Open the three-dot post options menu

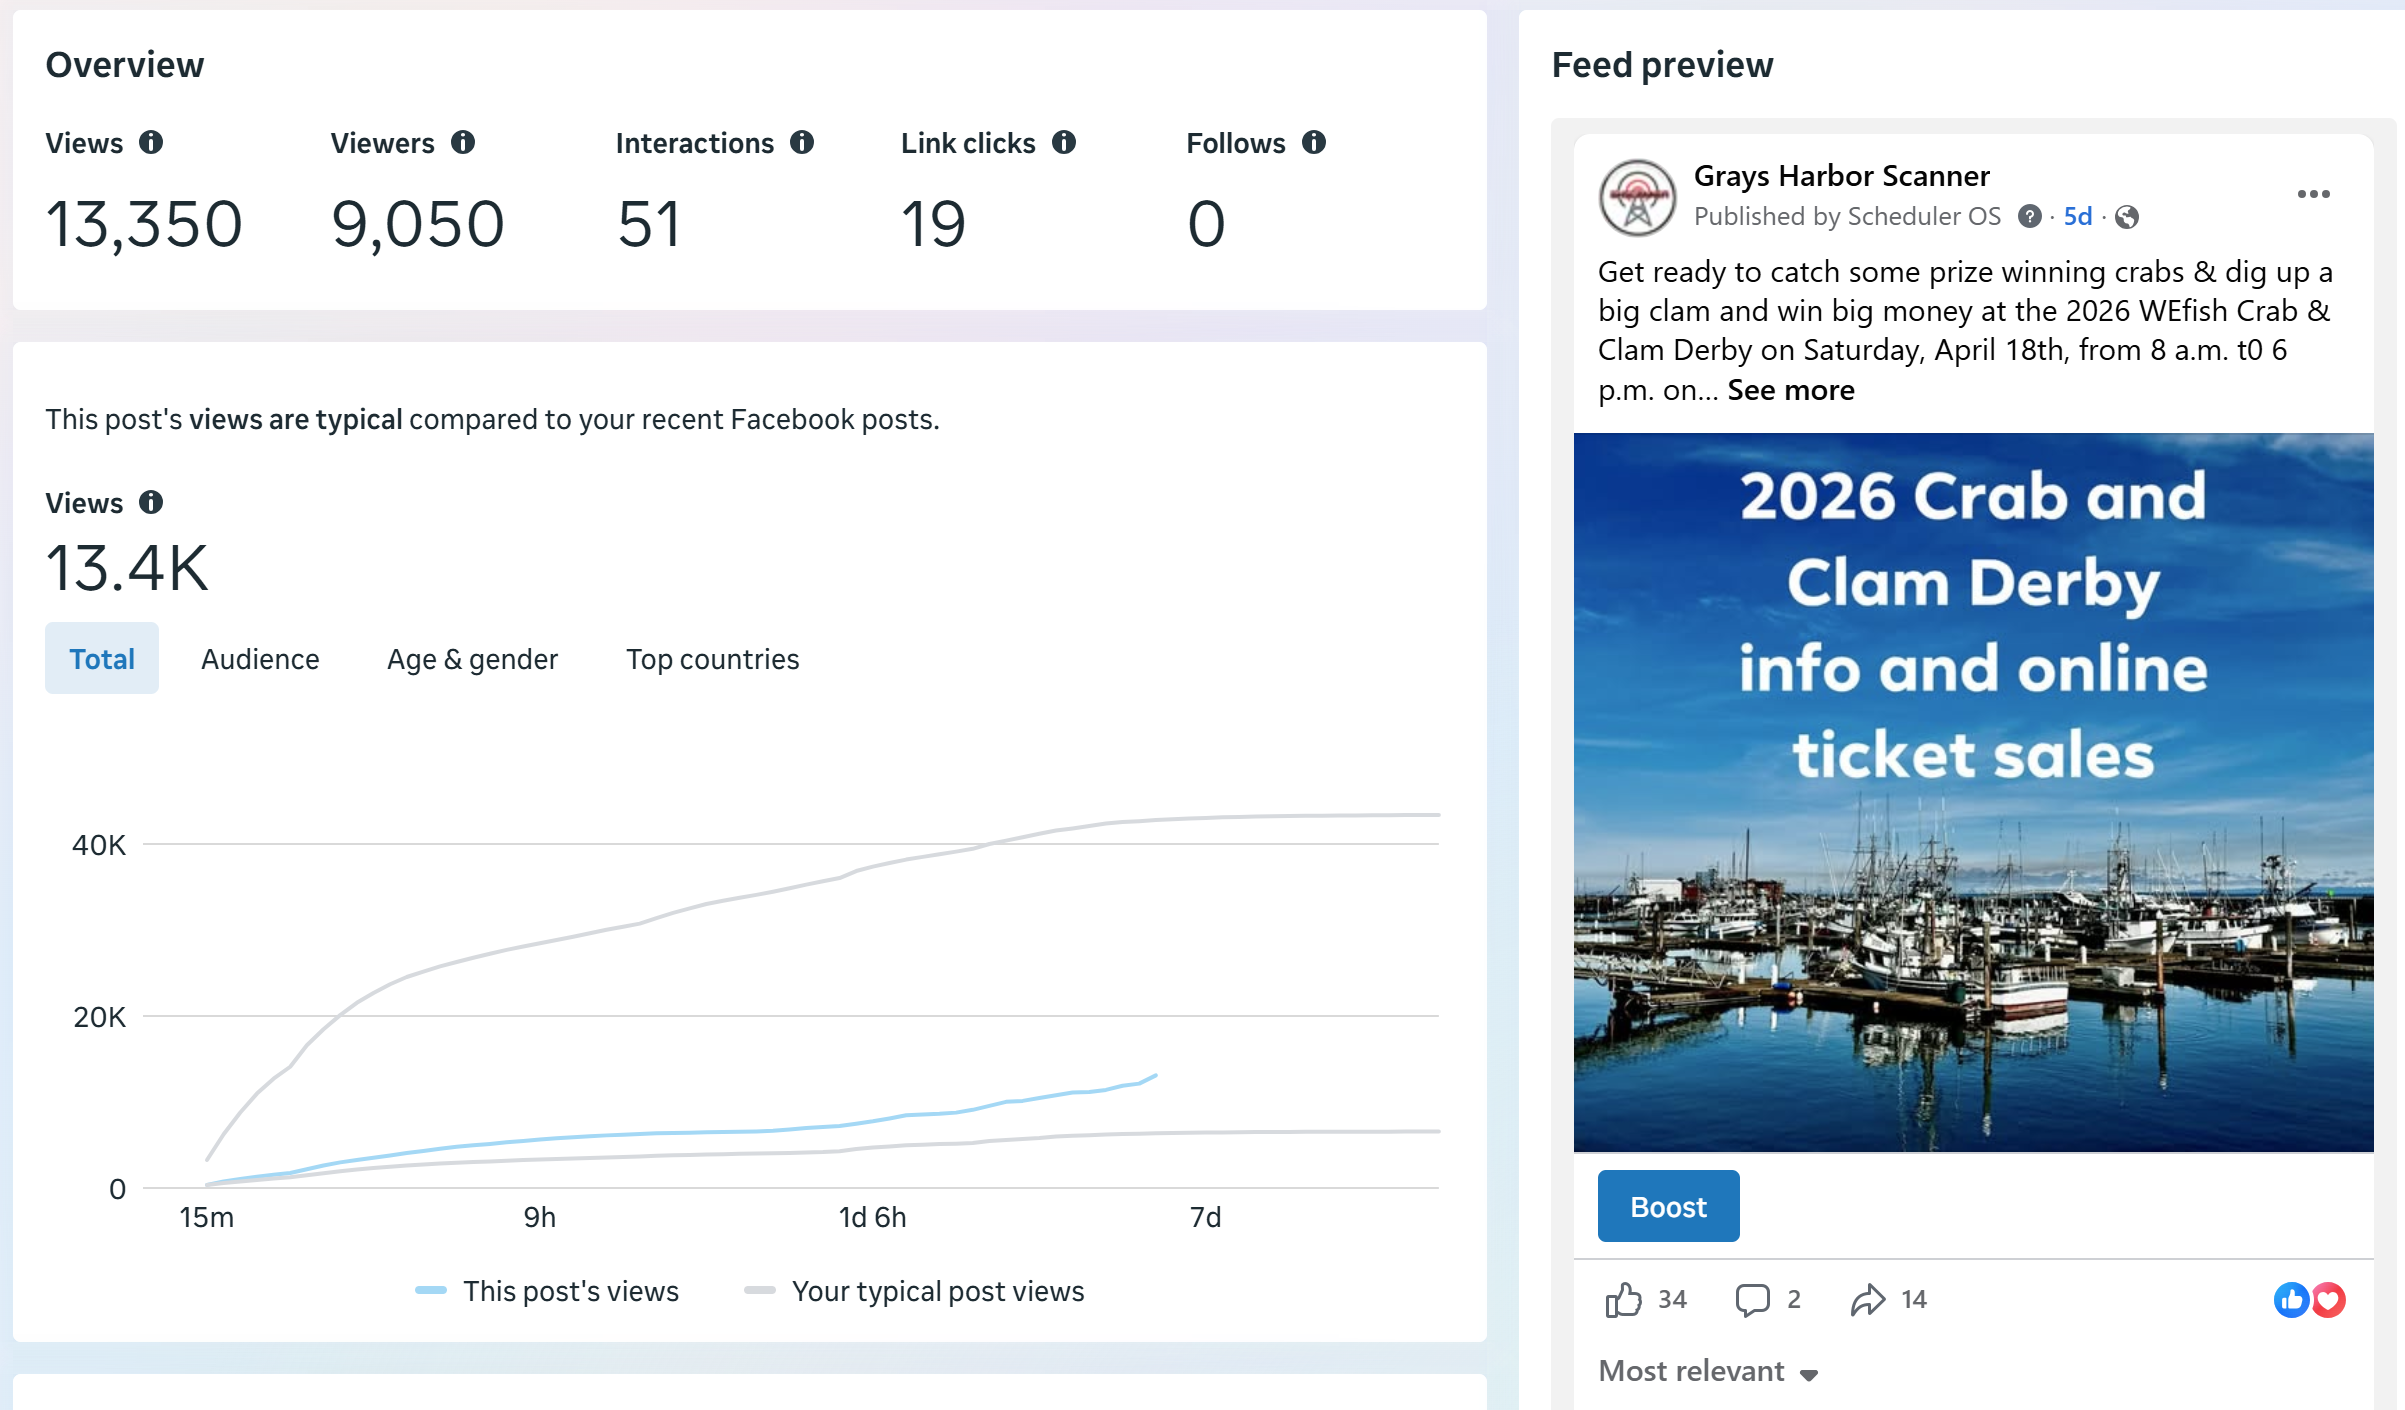(2313, 194)
